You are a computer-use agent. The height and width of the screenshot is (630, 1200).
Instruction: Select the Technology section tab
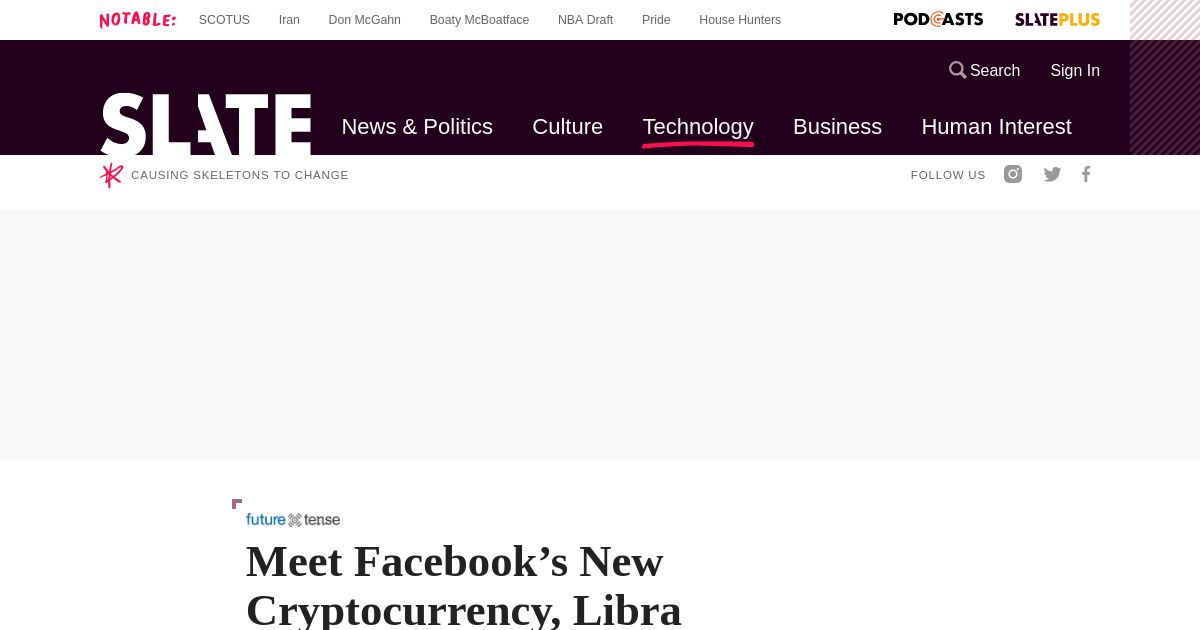click(x=698, y=127)
